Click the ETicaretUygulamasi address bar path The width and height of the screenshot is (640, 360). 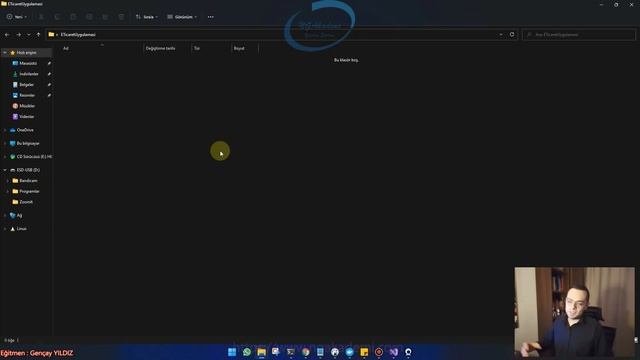coord(78,35)
